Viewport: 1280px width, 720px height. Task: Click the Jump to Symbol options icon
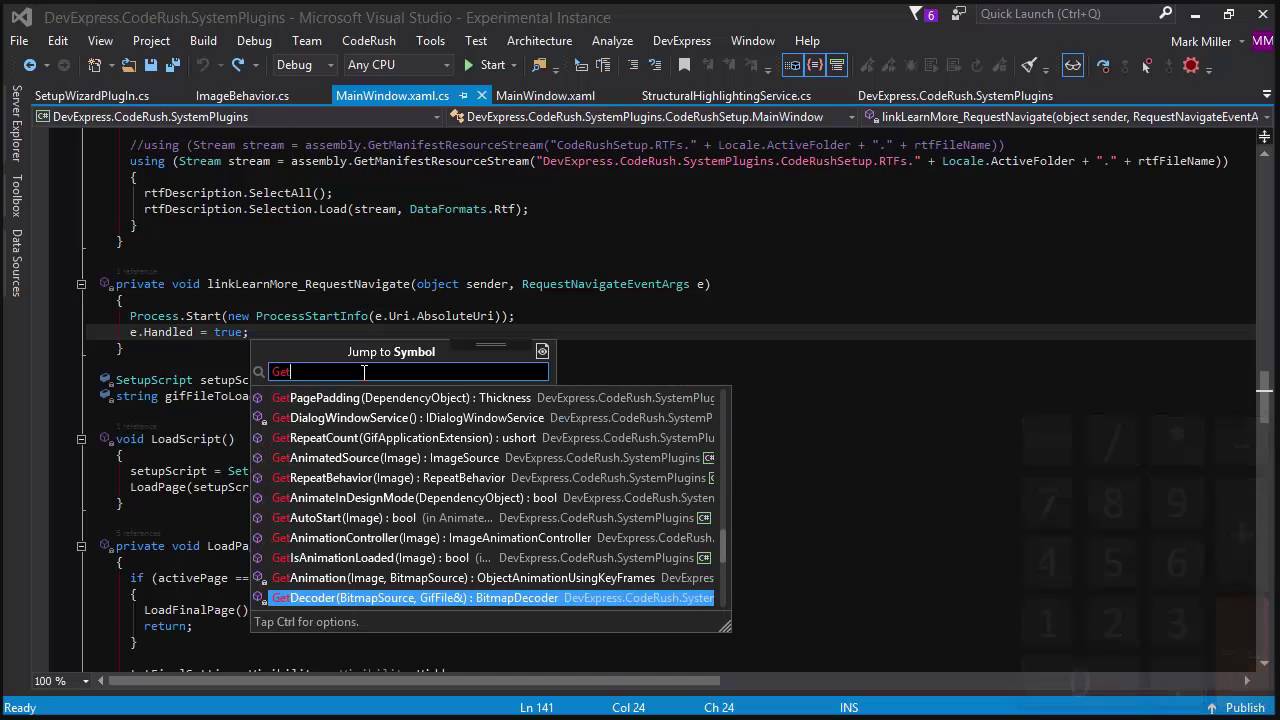(542, 351)
